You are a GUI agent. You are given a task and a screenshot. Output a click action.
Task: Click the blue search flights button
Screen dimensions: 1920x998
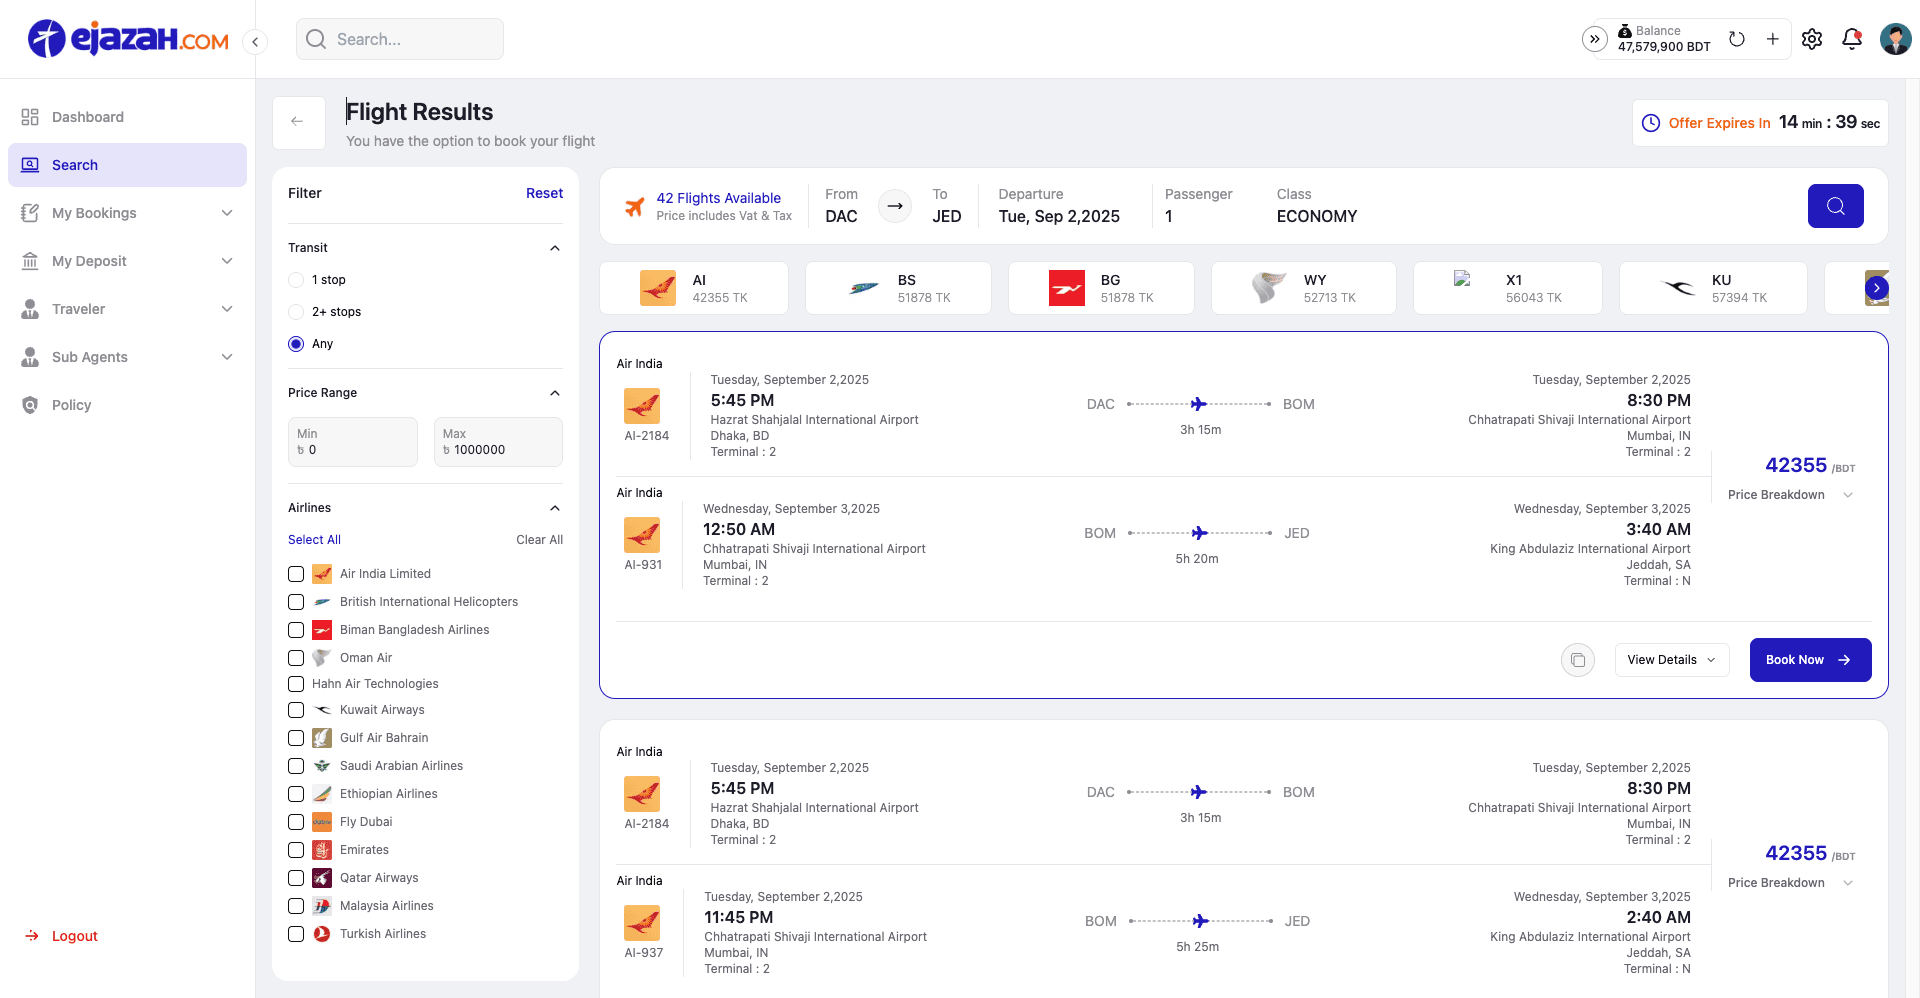[x=1835, y=206]
